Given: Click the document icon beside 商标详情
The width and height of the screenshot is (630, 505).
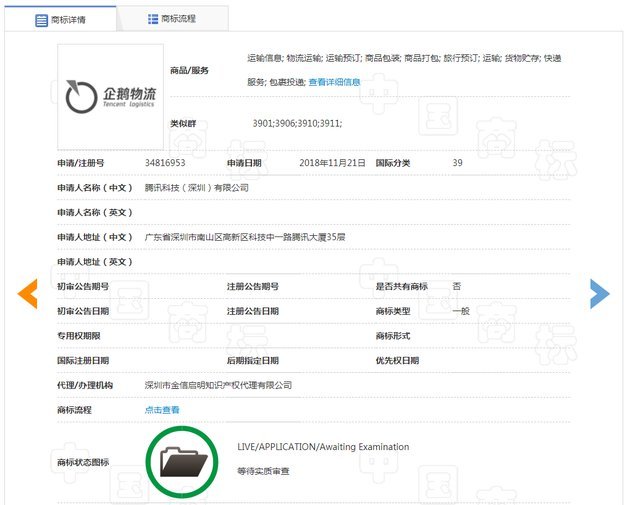Looking at the screenshot, I should pyautogui.click(x=41, y=20).
